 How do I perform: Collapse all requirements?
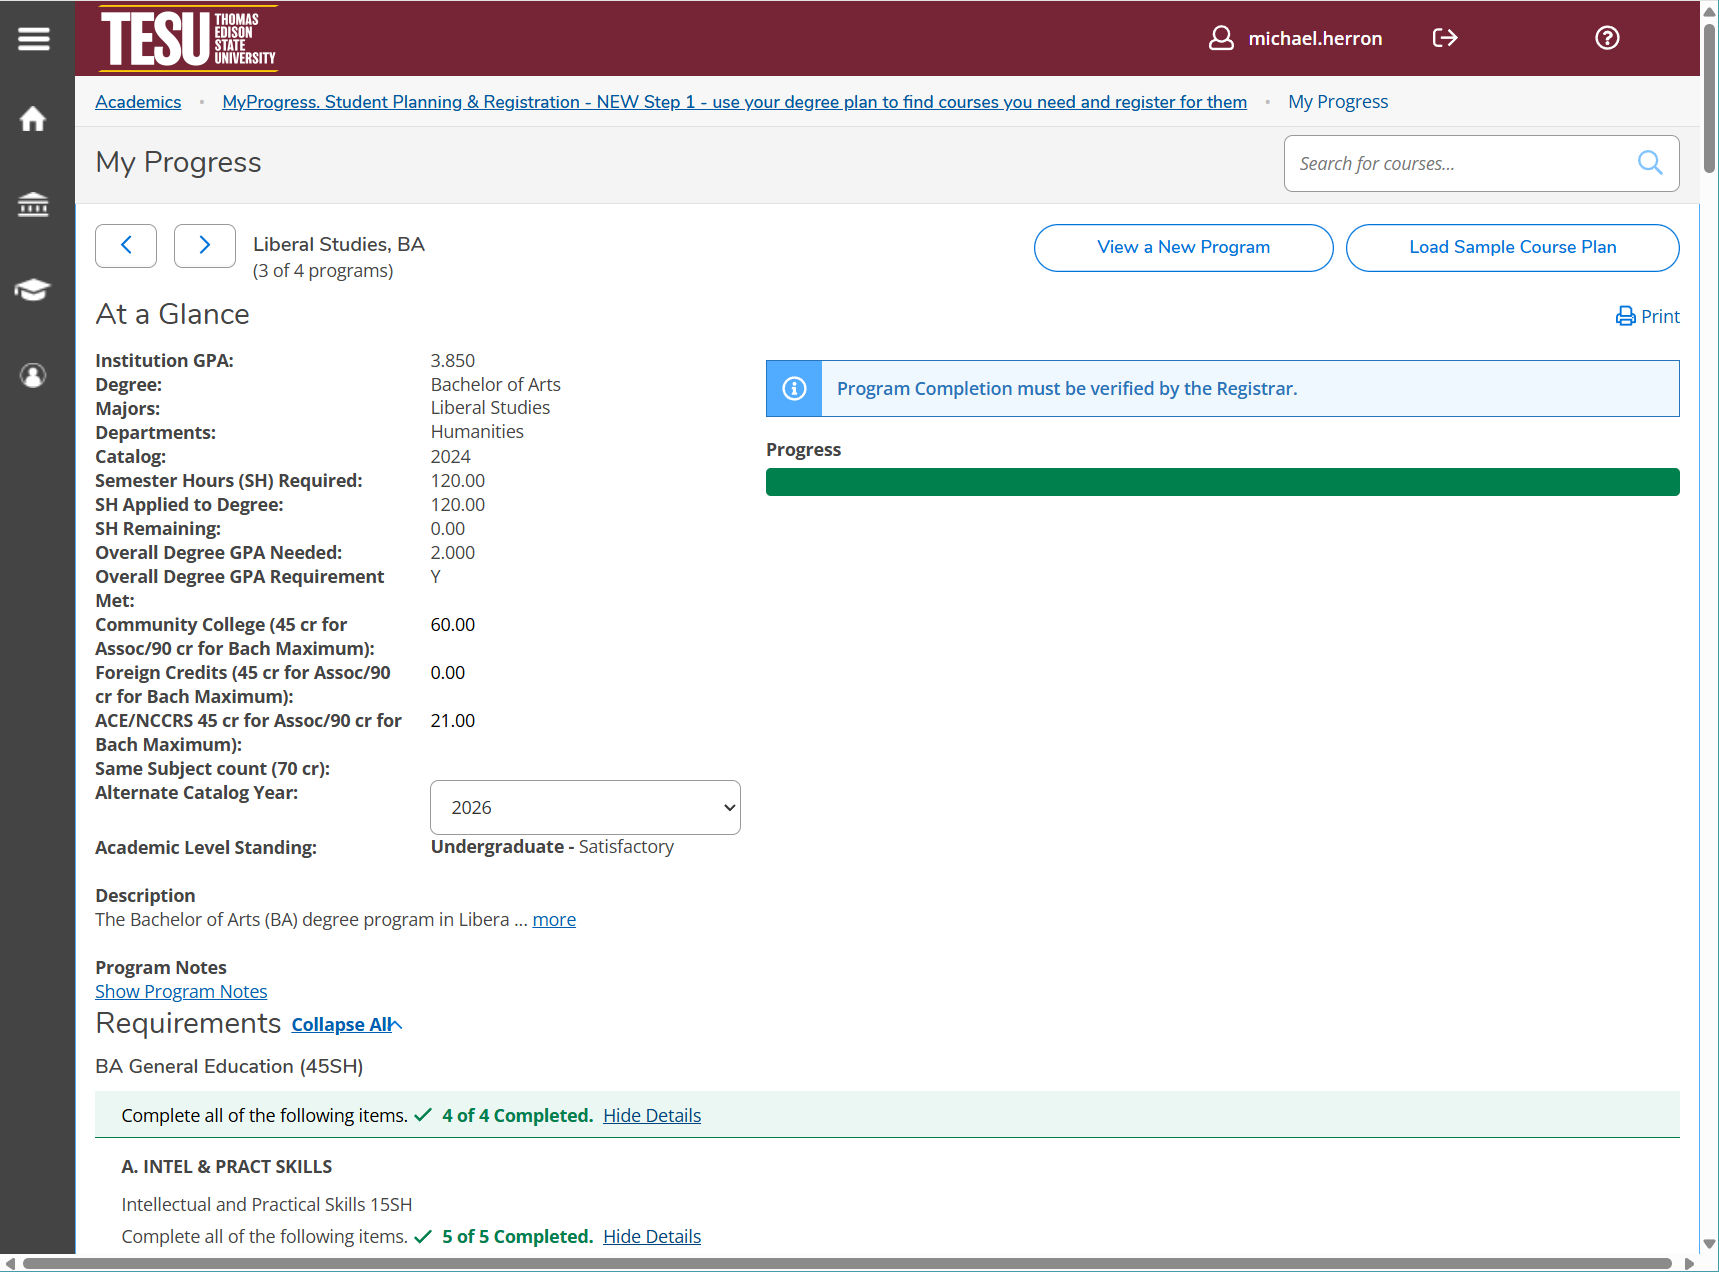point(346,1025)
